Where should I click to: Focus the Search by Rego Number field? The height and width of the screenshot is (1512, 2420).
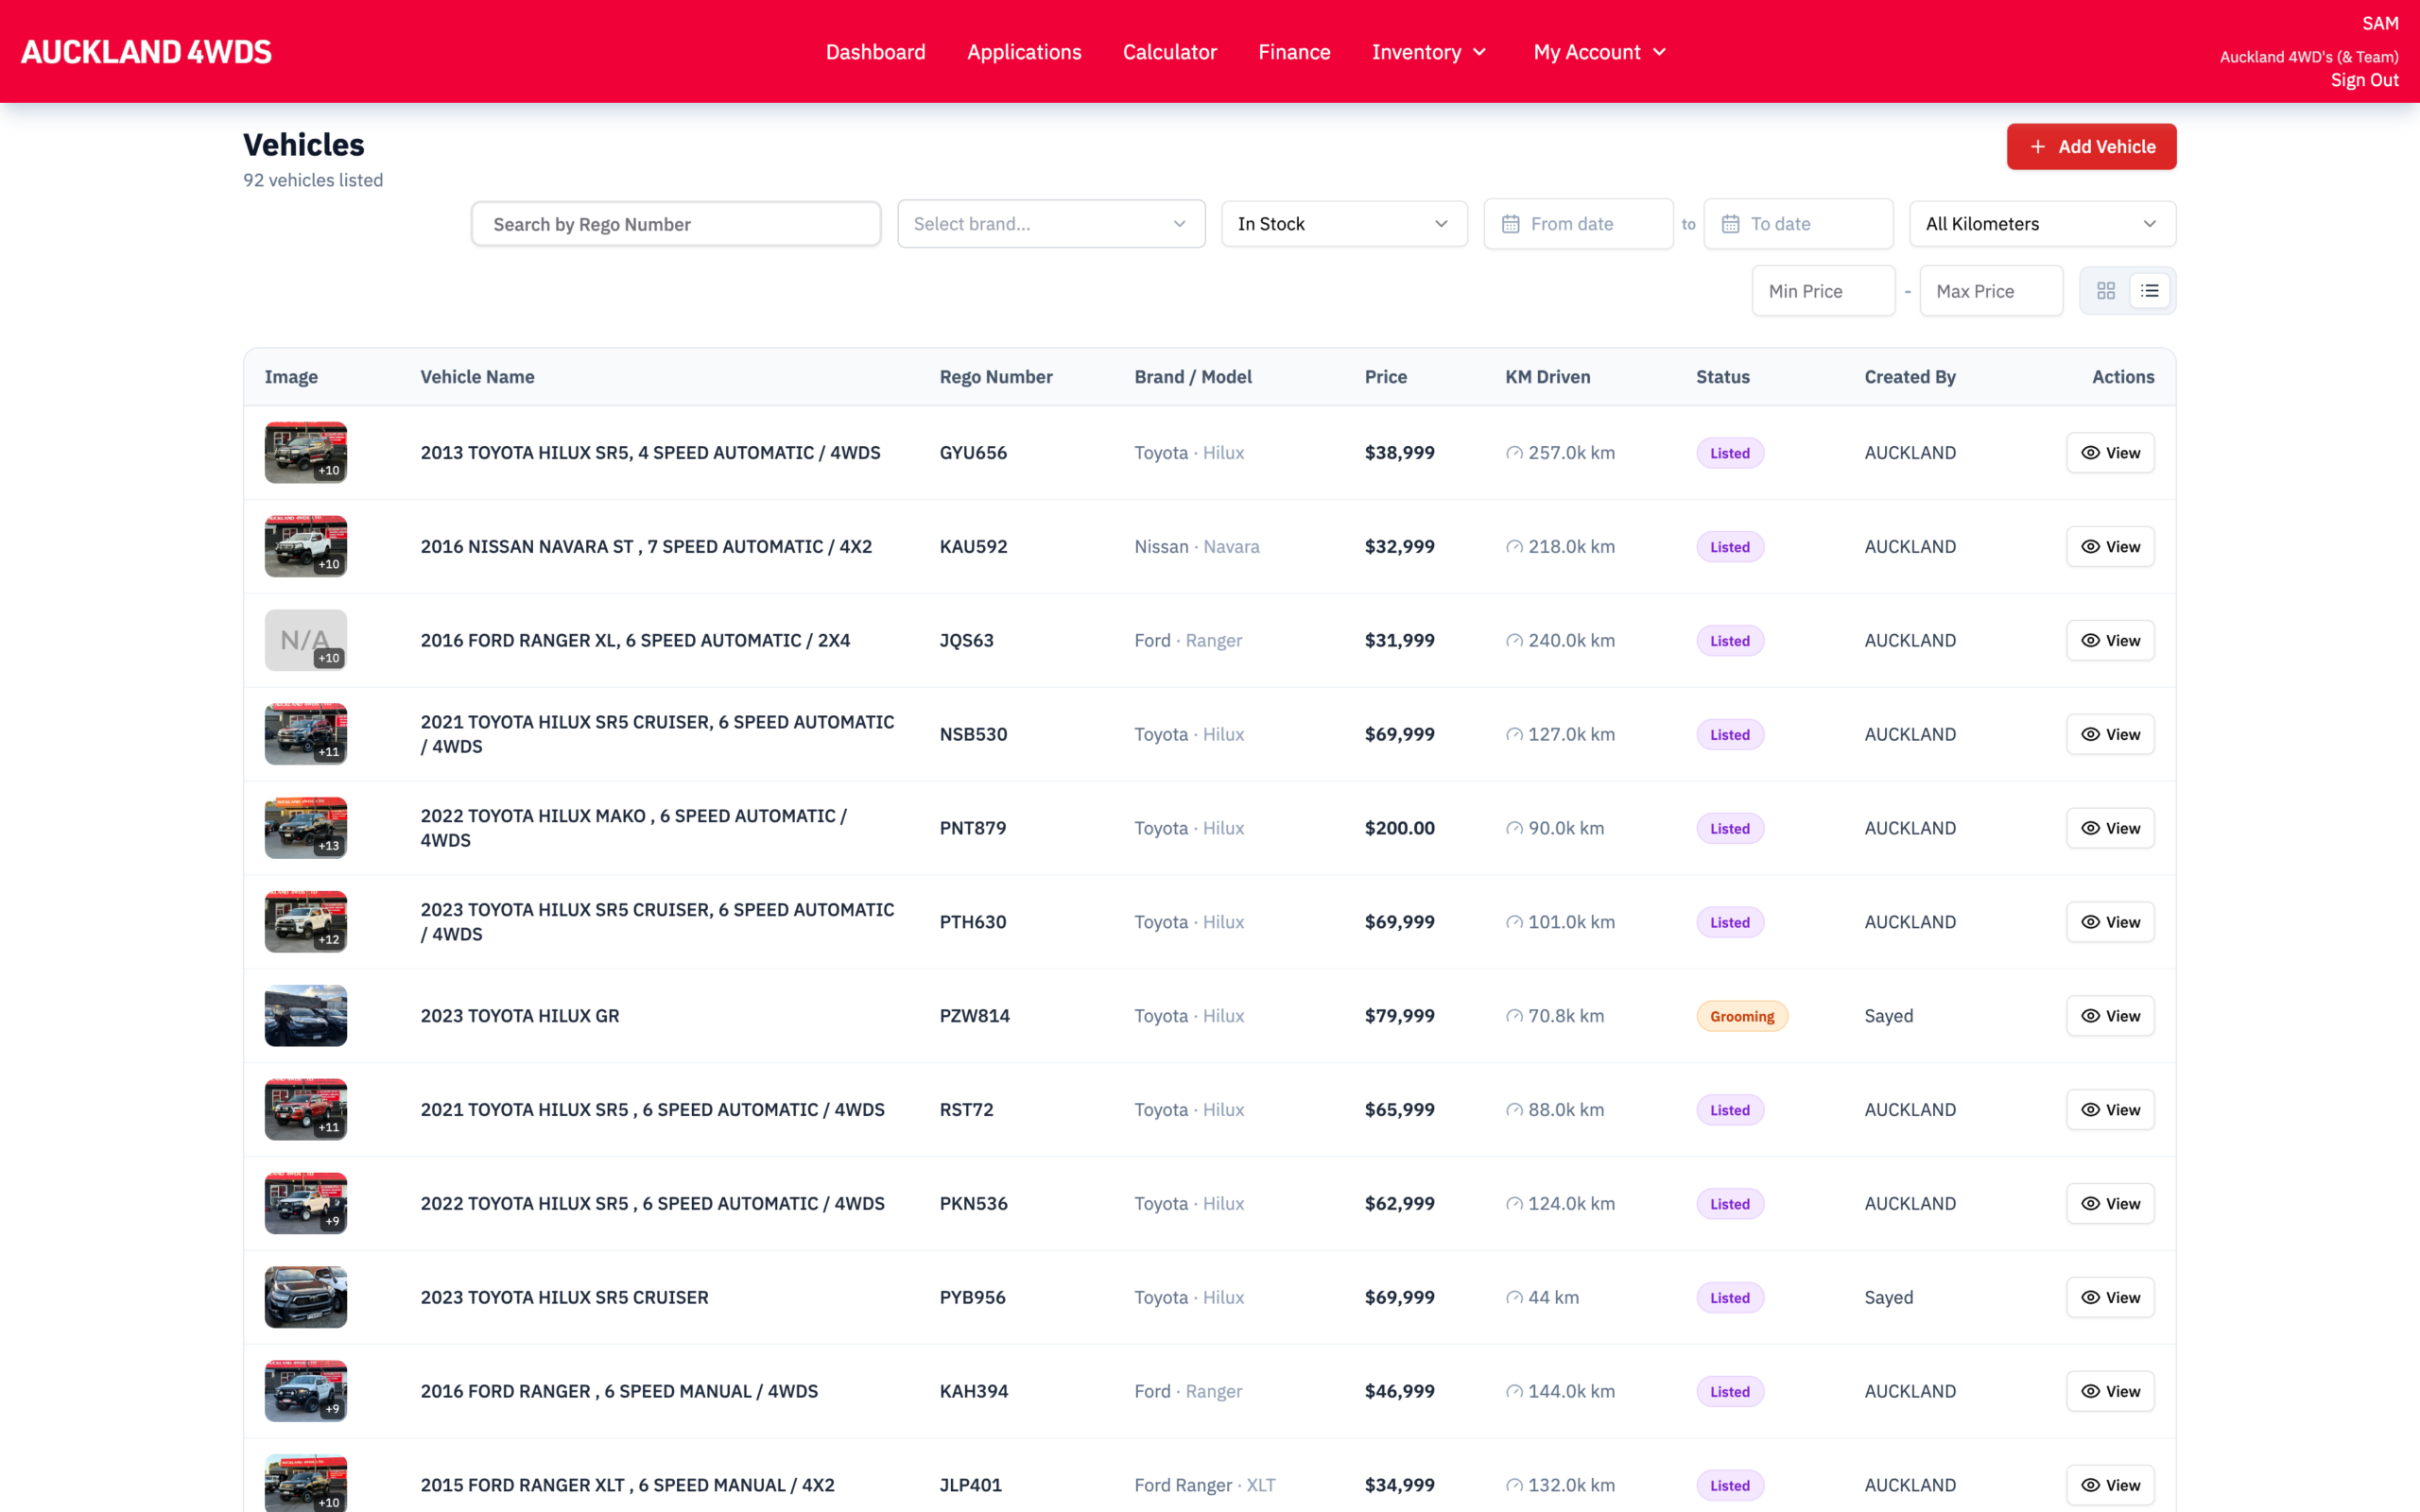(x=676, y=224)
